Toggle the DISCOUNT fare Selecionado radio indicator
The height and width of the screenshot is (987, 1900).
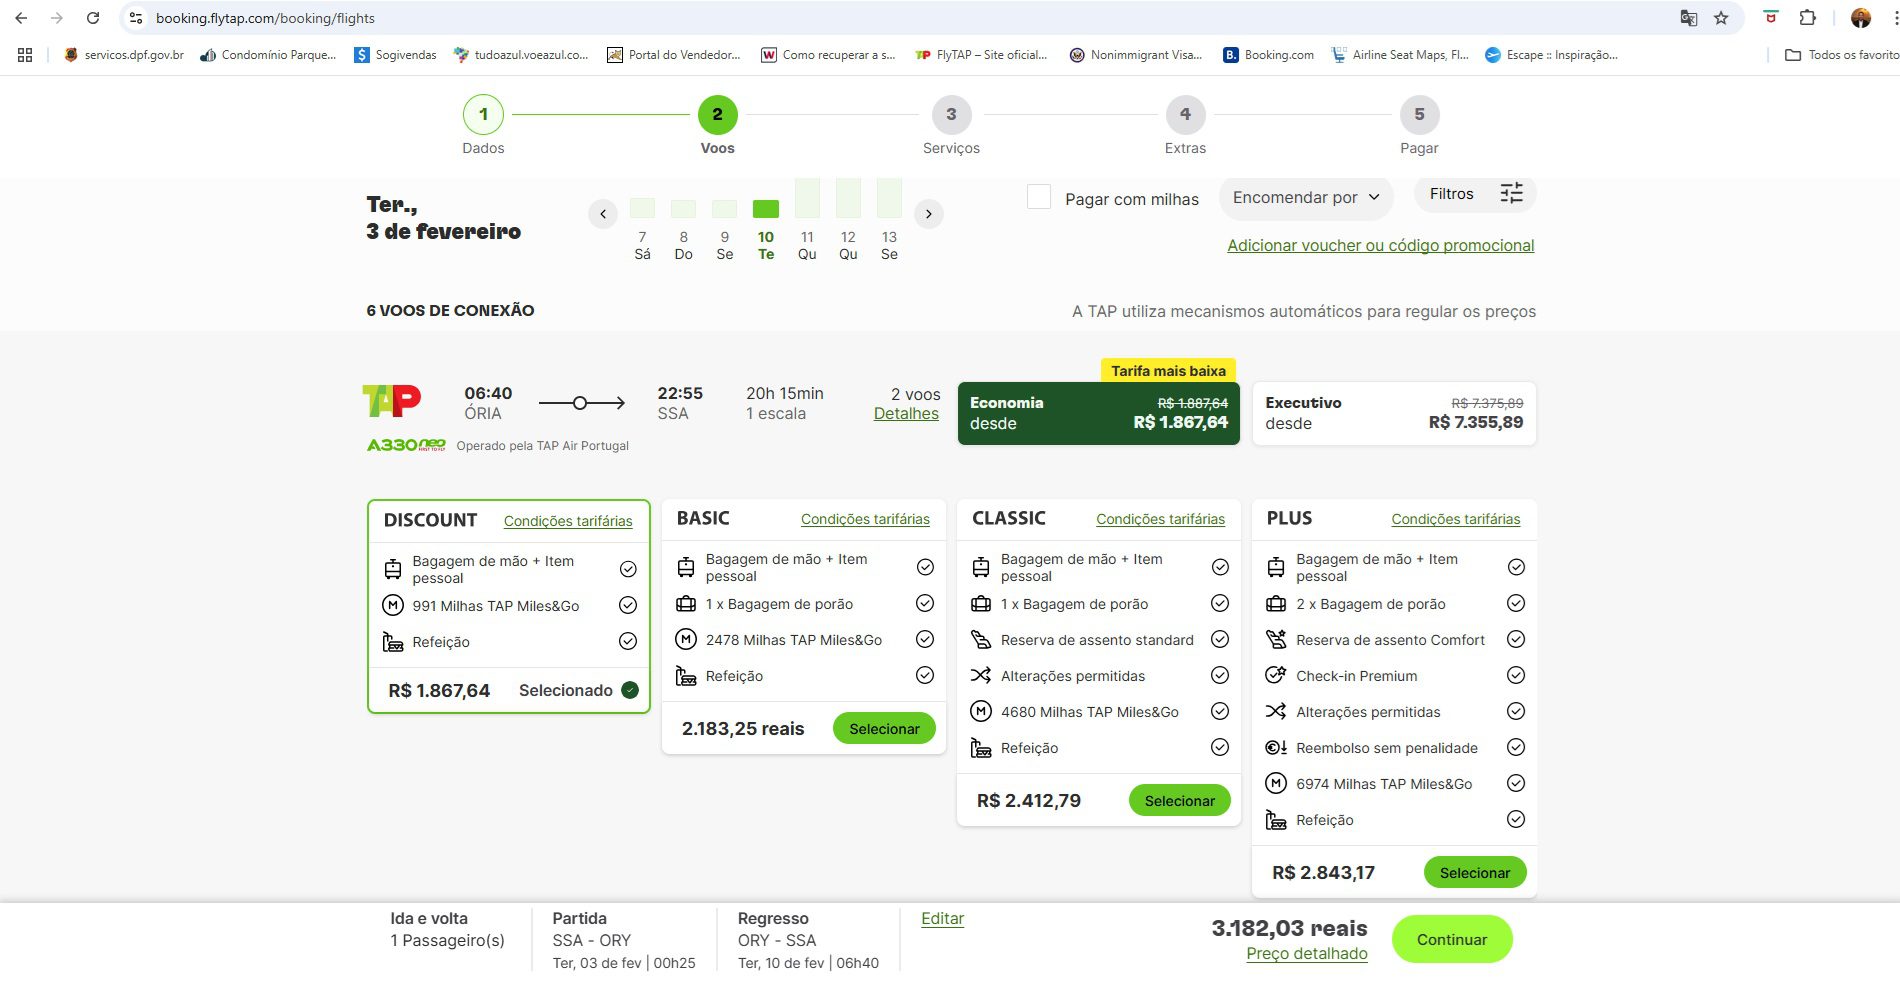point(630,690)
